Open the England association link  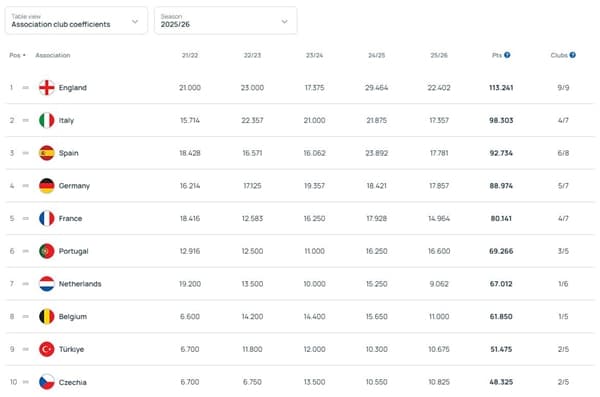(x=73, y=88)
